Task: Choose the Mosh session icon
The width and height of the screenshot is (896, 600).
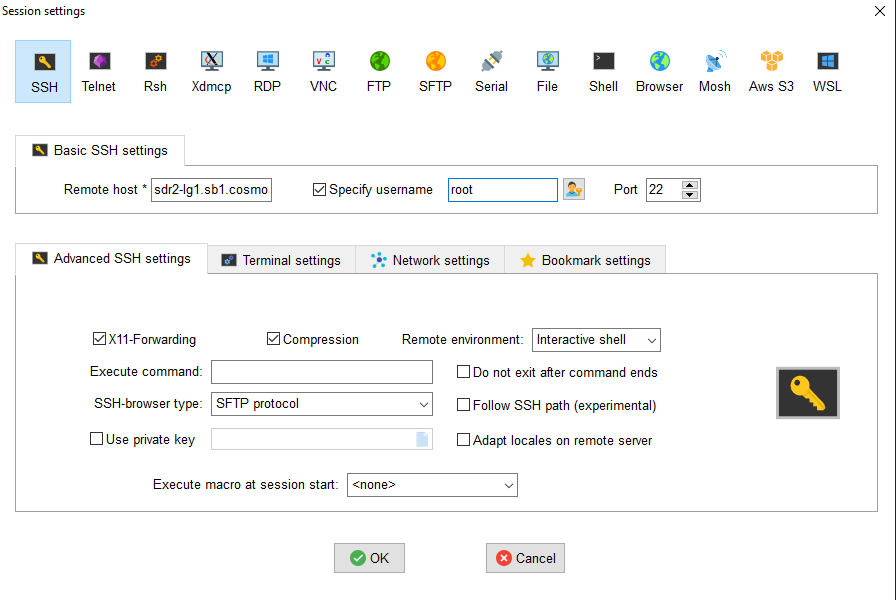Action: (x=715, y=71)
